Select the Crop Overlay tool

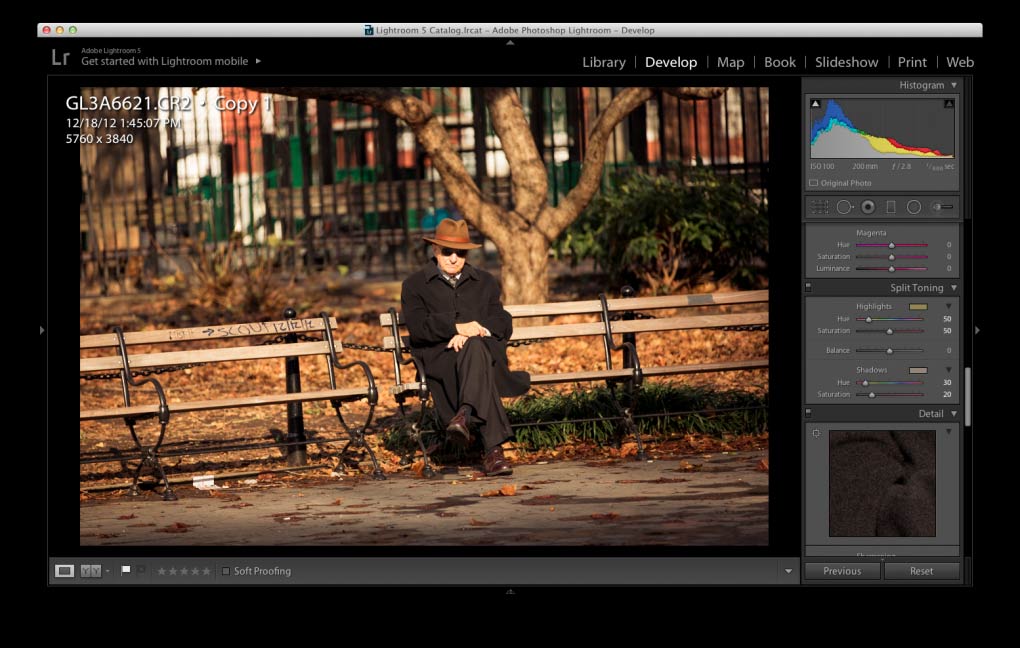tap(818, 207)
